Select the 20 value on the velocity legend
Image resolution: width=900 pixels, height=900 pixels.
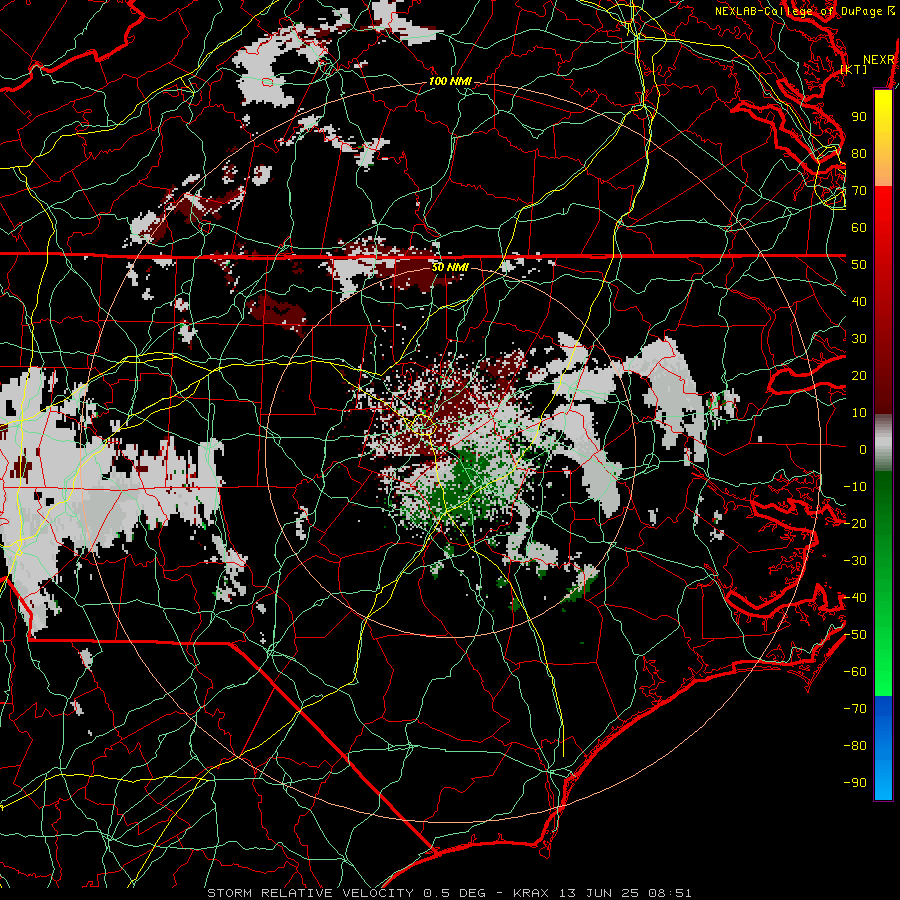tap(859, 376)
